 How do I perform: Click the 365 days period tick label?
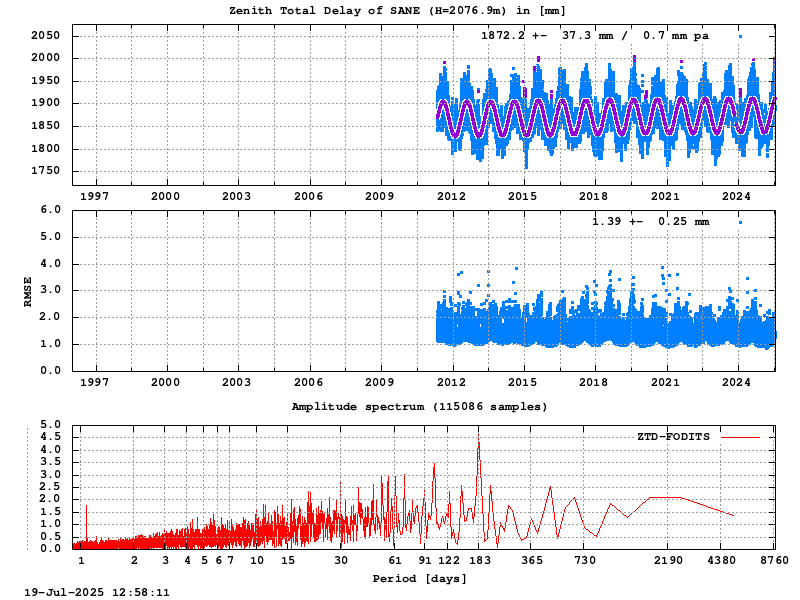[x=532, y=561]
